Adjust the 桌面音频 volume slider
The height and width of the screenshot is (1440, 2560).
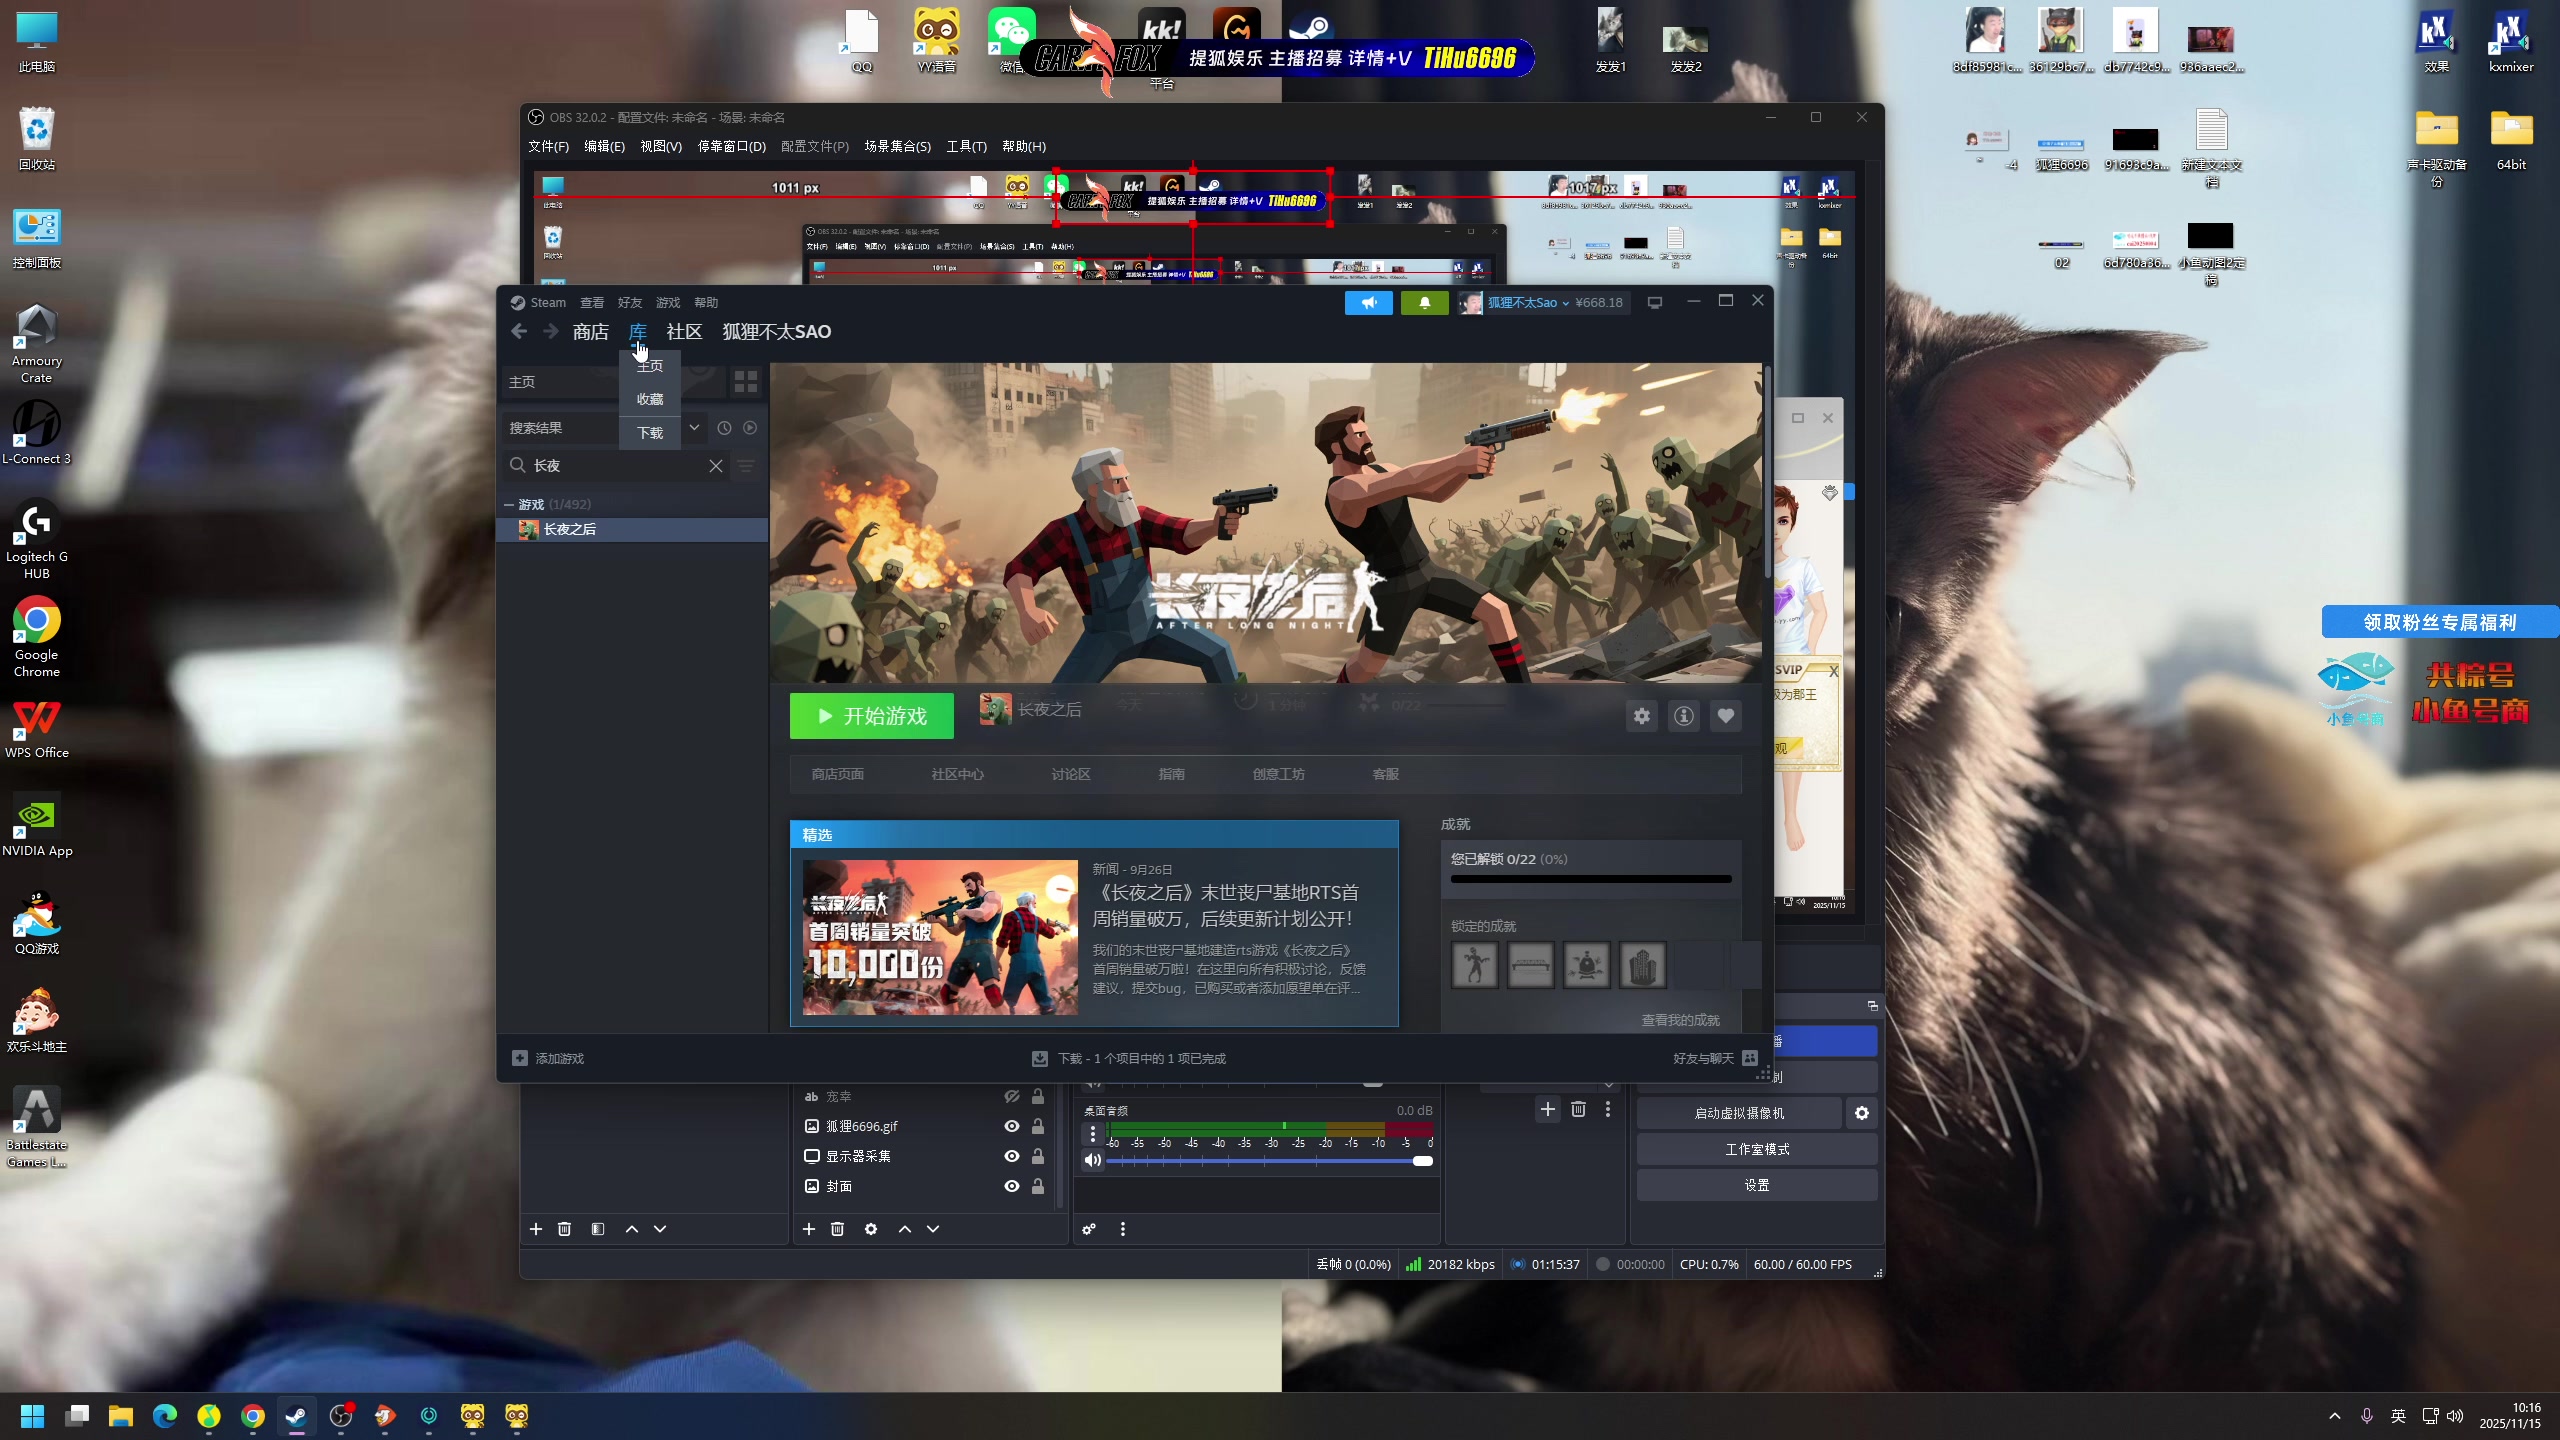(1422, 1161)
